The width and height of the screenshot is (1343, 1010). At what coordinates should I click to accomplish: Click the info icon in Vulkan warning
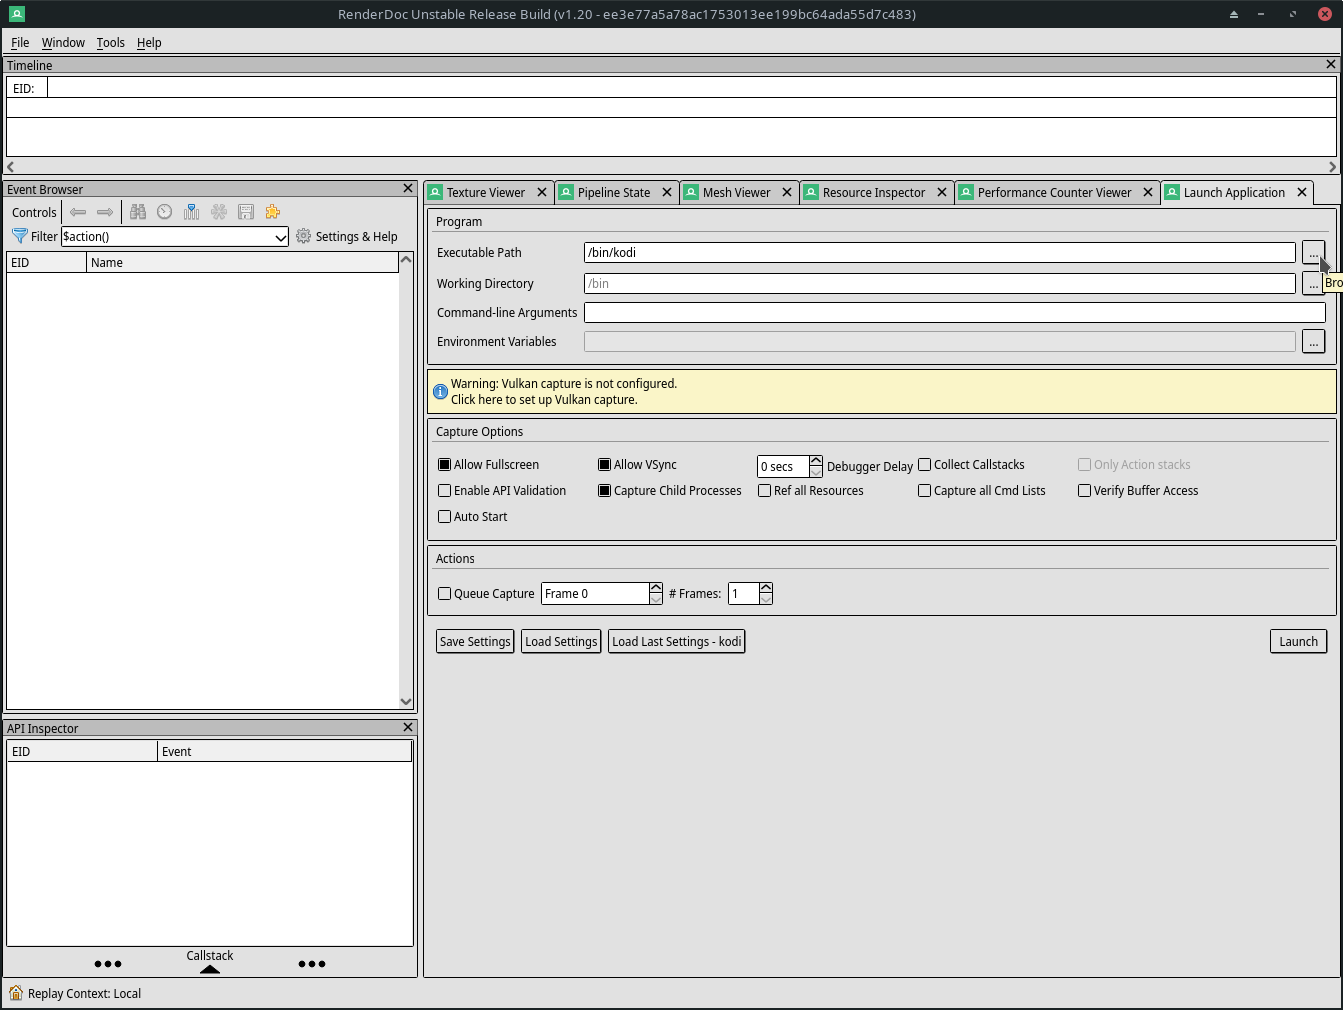click(x=440, y=392)
